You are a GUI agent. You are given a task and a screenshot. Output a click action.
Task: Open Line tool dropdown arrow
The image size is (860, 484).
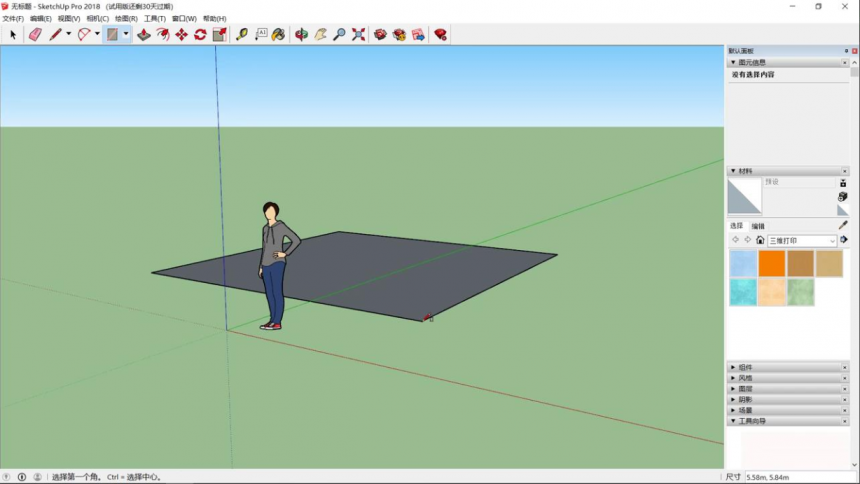point(69,34)
